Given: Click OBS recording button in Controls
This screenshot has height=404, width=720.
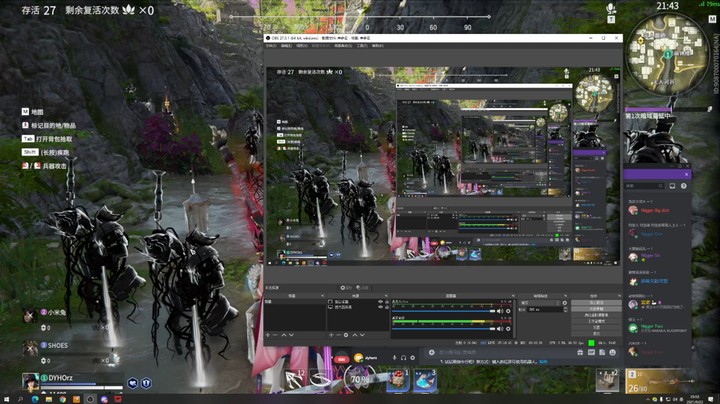Looking at the screenshot, I should [596, 309].
